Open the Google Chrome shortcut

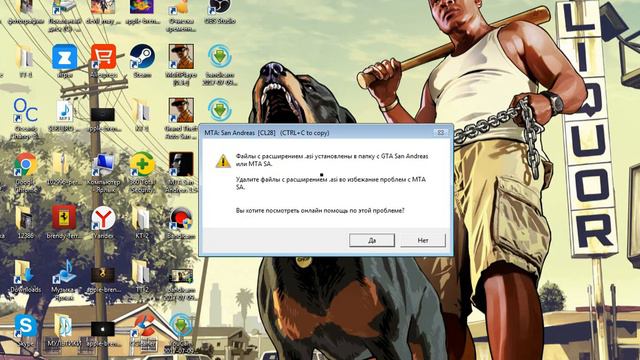[x=25, y=164]
